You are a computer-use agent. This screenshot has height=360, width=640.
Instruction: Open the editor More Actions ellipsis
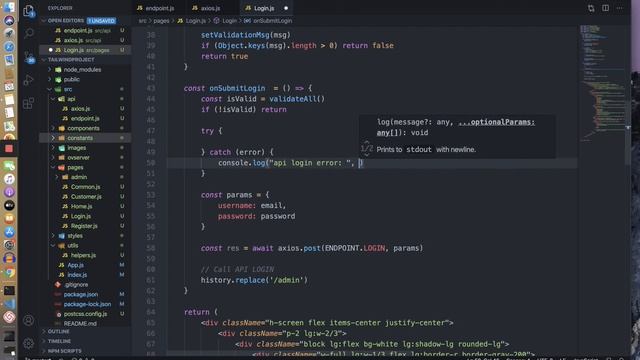click(620, 8)
